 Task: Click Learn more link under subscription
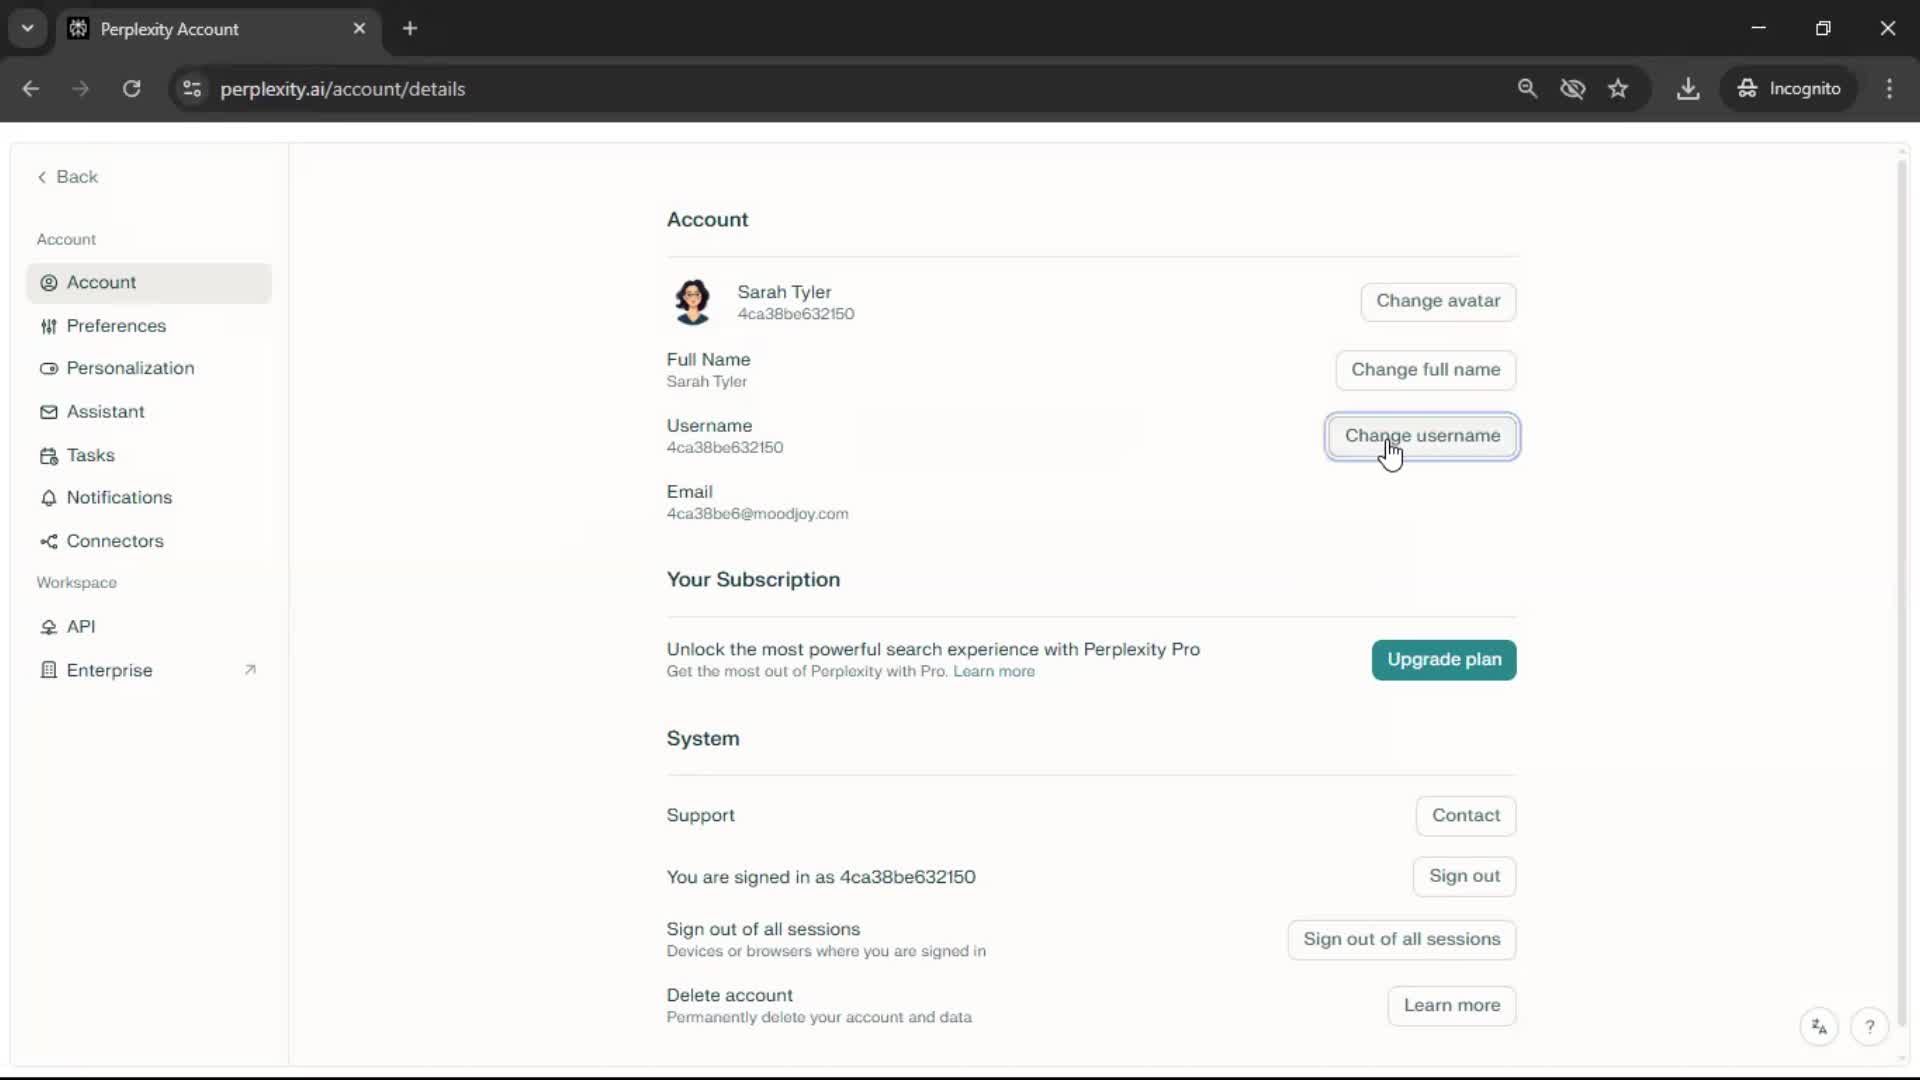tap(993, 672)
